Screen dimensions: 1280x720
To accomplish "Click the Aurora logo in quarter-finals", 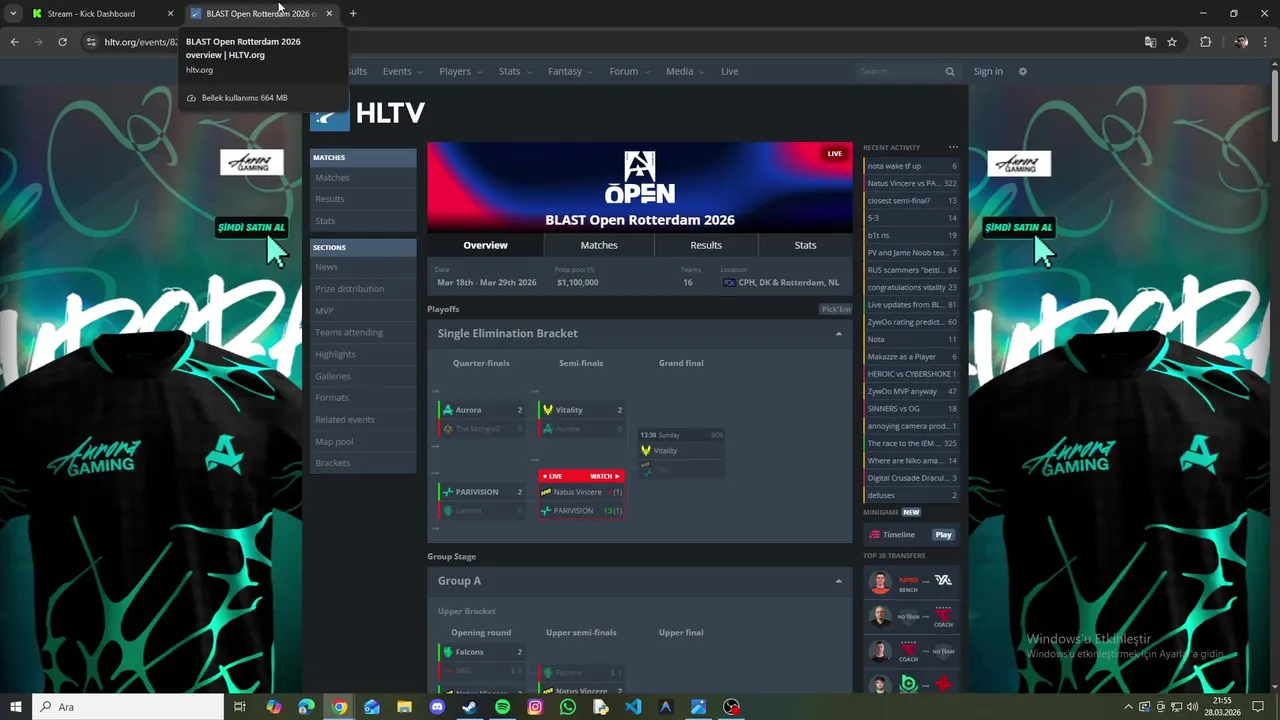I will 447,410.
